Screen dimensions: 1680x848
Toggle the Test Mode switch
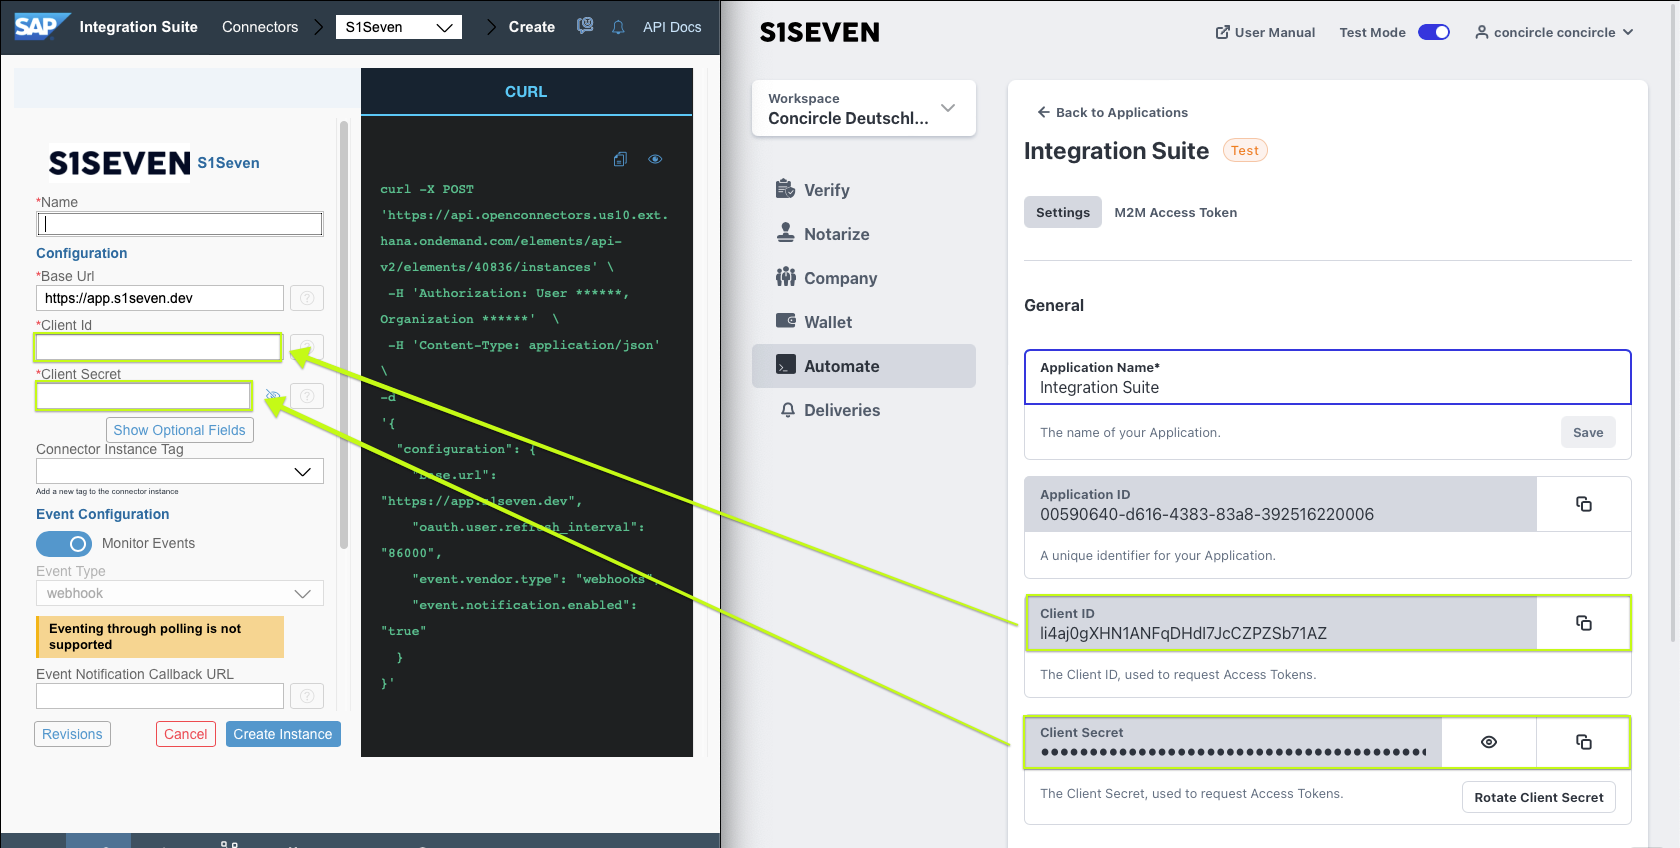1434,32
